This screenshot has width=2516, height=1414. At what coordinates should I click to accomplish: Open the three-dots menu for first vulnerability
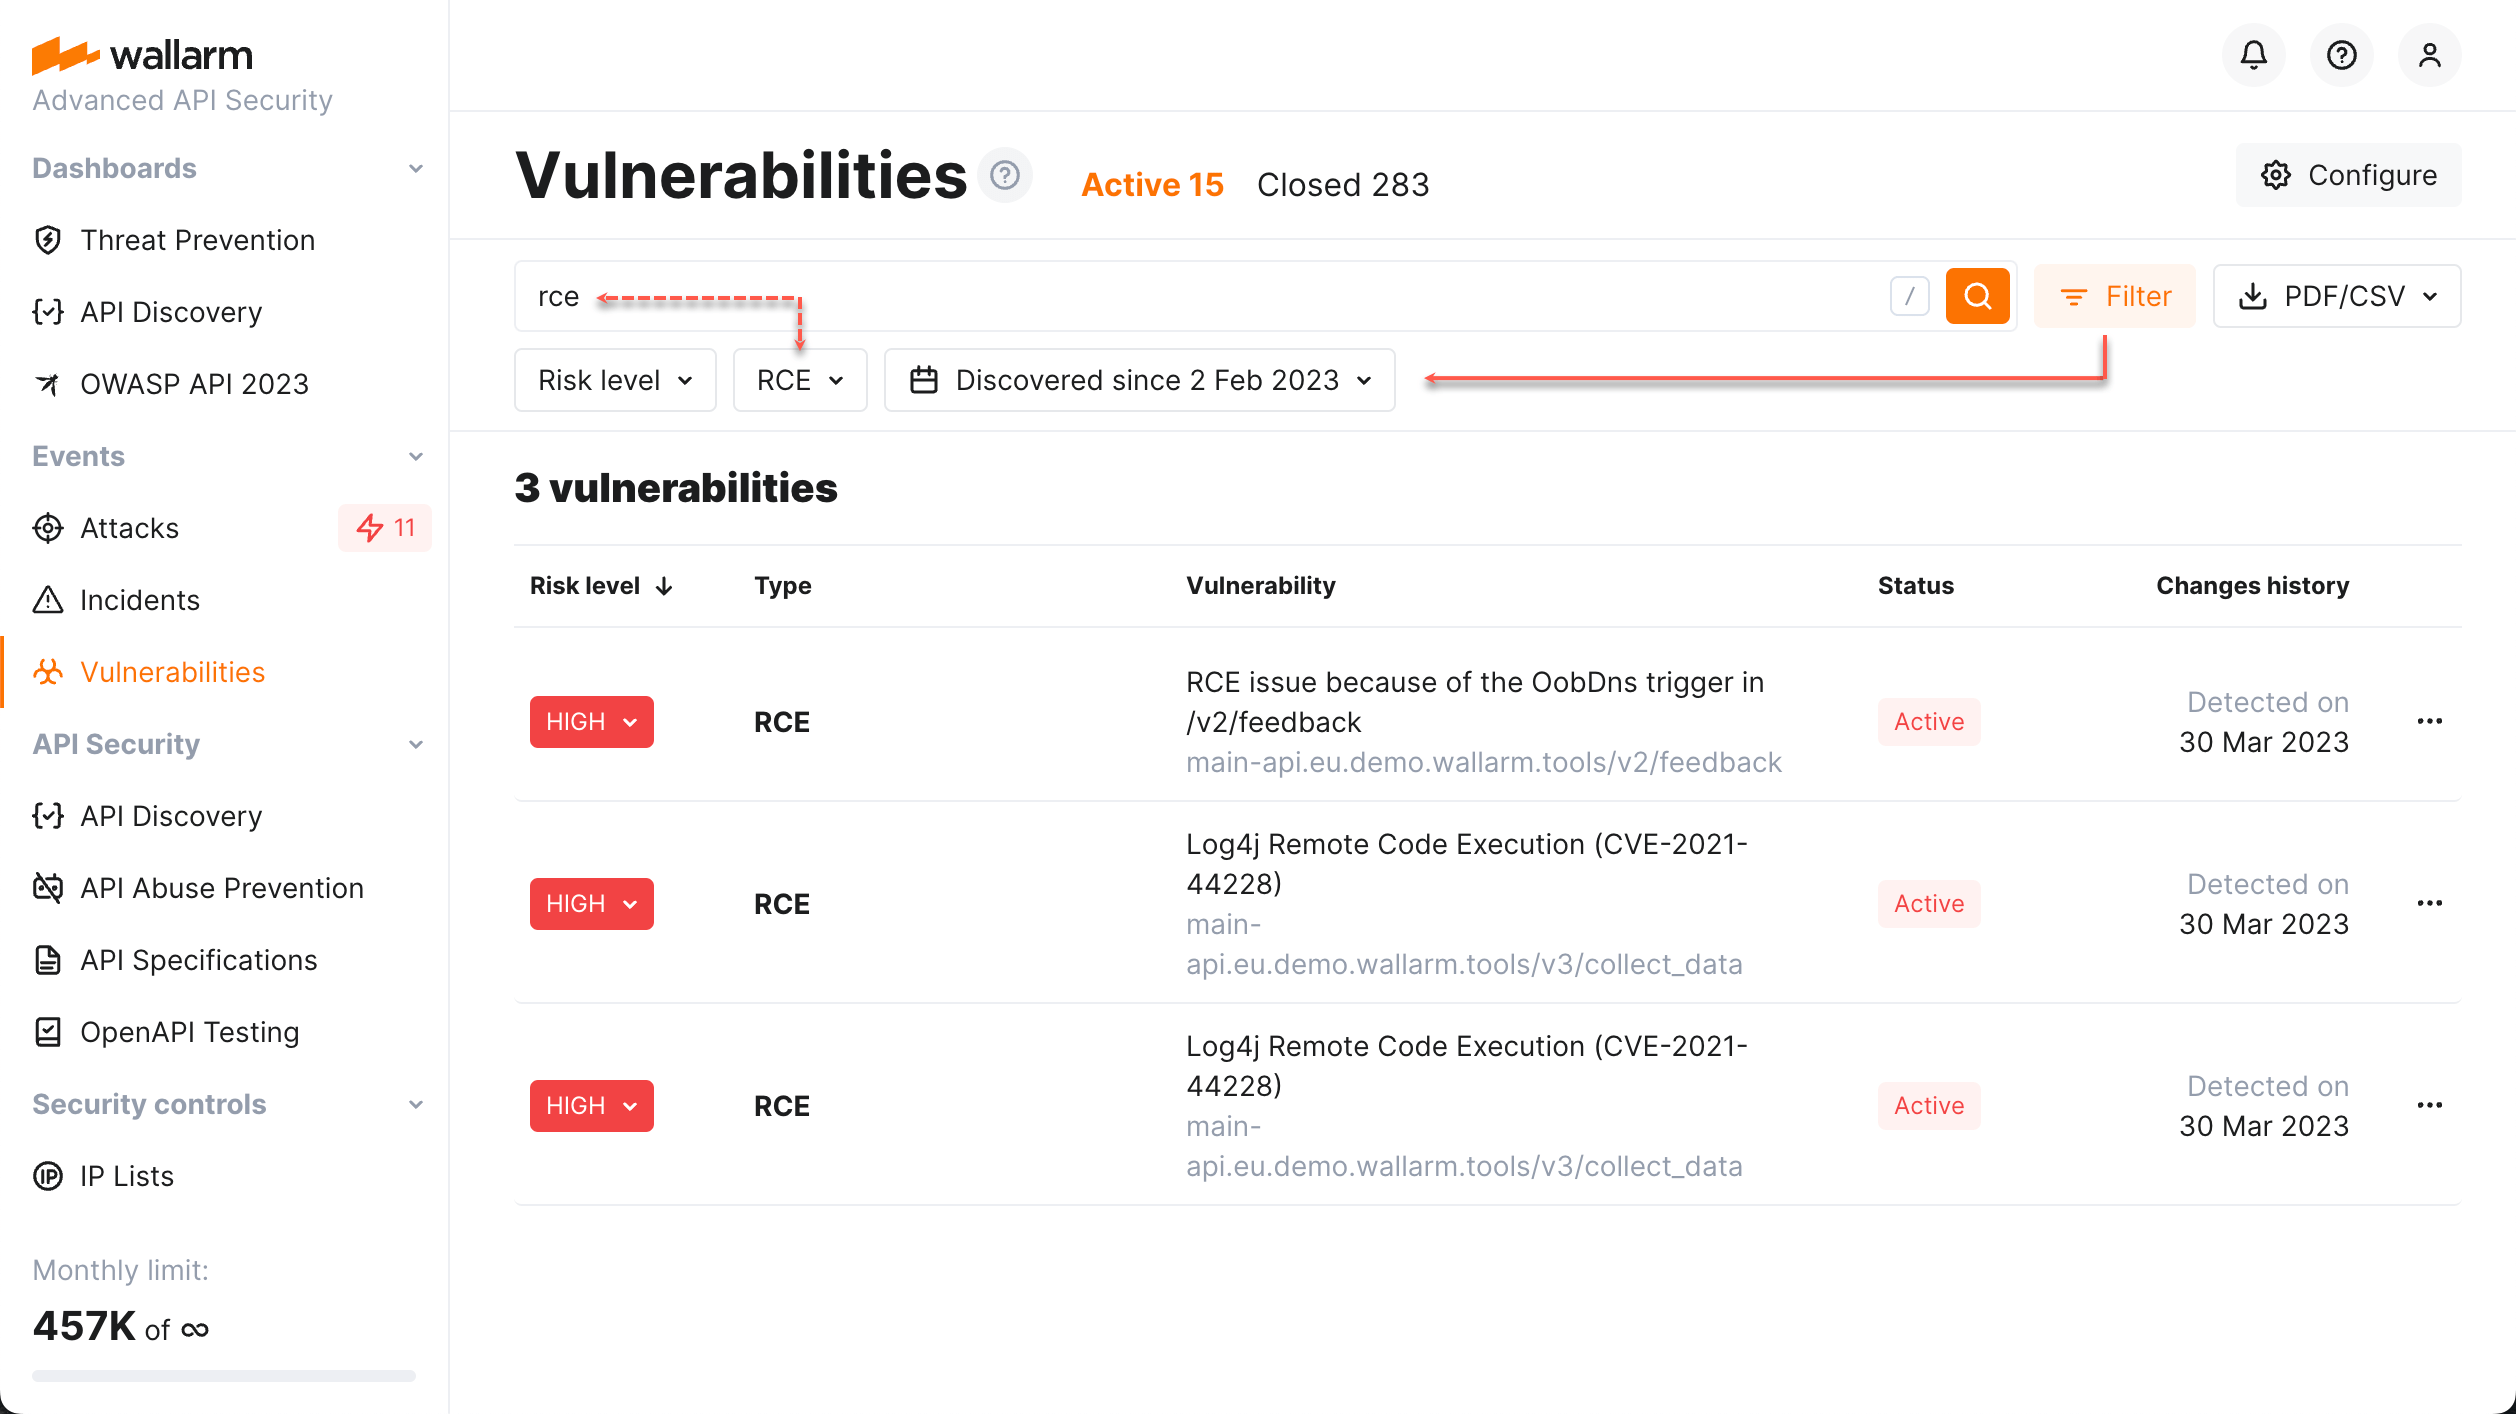2429,722
